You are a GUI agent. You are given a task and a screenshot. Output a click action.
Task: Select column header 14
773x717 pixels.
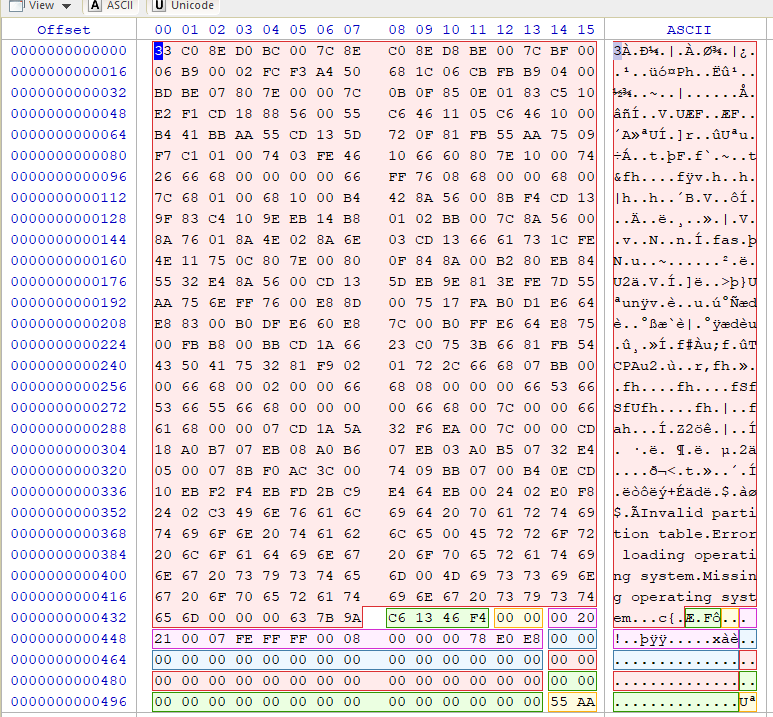click(x=559, y=30)
